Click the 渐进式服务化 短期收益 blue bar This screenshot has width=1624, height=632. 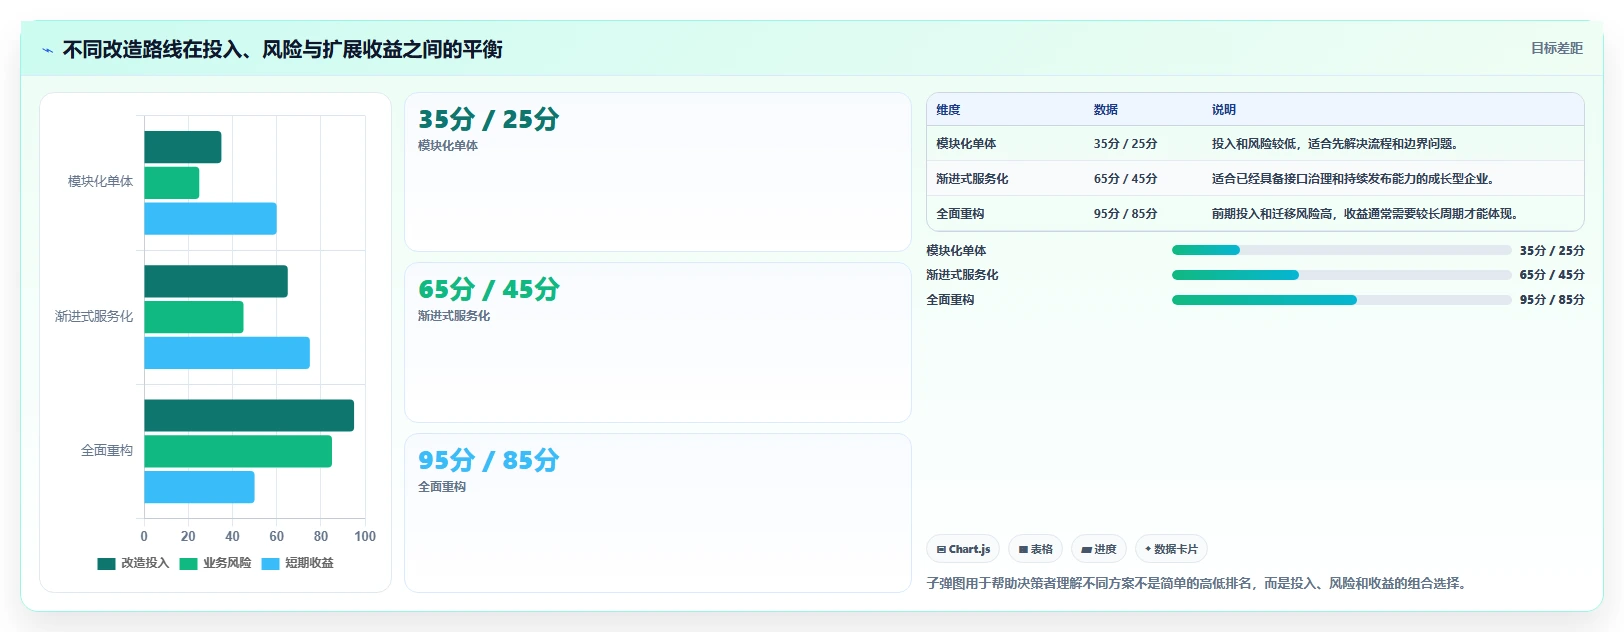(227, 353)
